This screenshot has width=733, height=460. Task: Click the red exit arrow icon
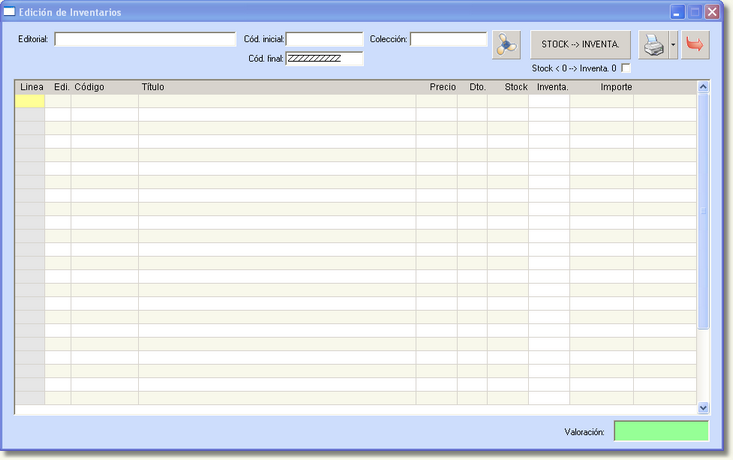[x=695, y=45]
